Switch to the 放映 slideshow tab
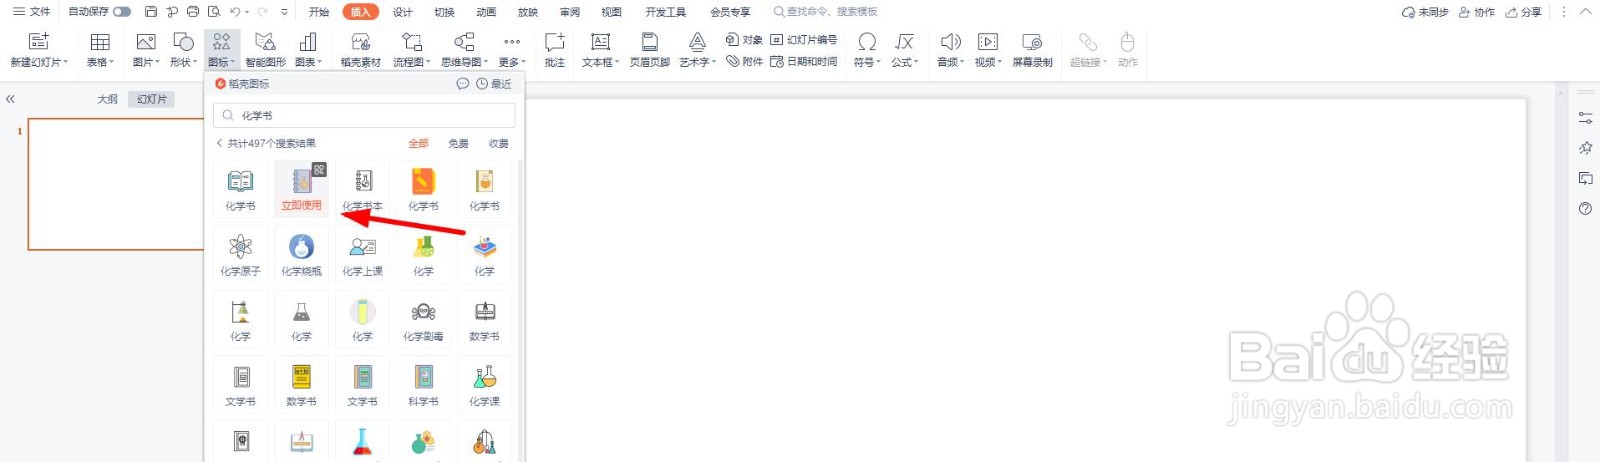The height and width of the screenshot is (462, 1600). coord(528,12)
